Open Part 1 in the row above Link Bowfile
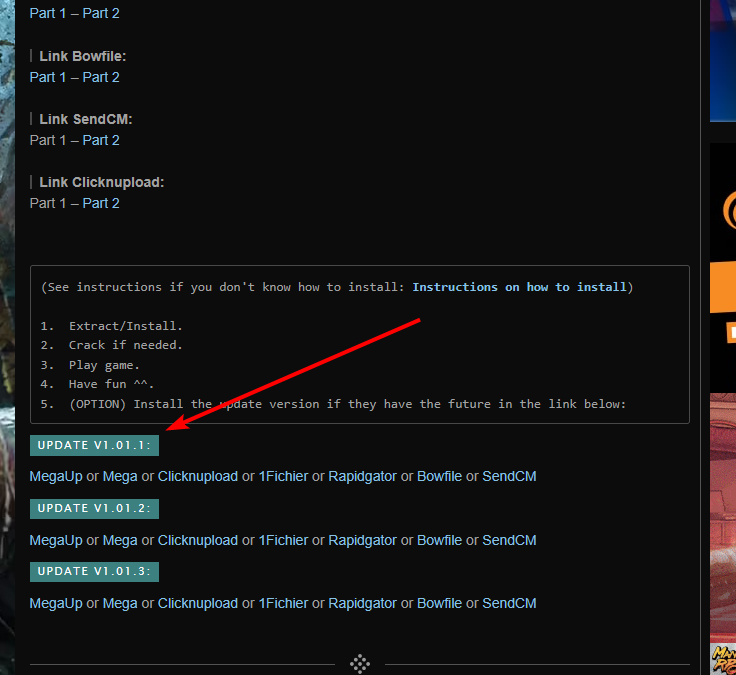This screenshot has height=675, width=736. [47, 13]
